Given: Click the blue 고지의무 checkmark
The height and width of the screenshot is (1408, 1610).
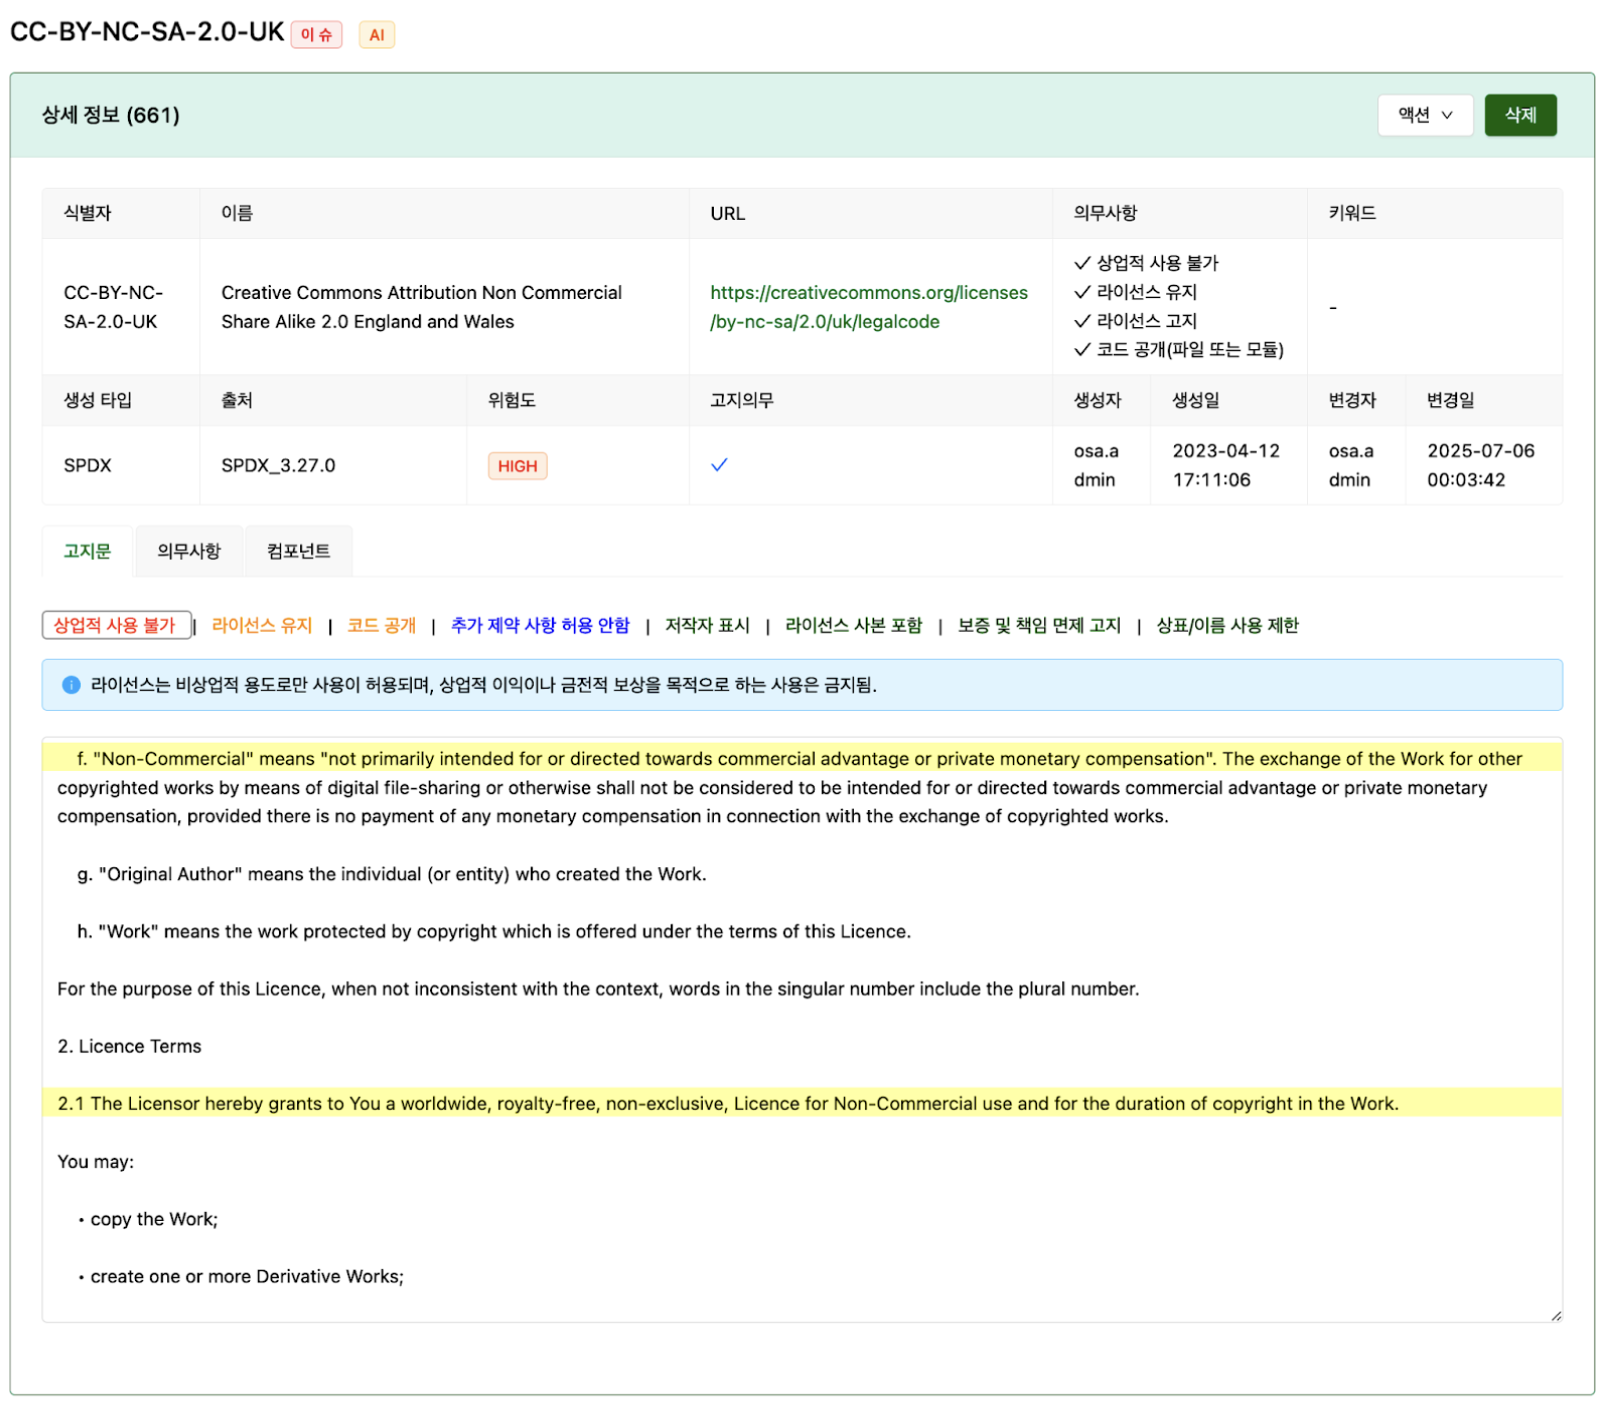Looking at the screenshot, I should [718, 465].
